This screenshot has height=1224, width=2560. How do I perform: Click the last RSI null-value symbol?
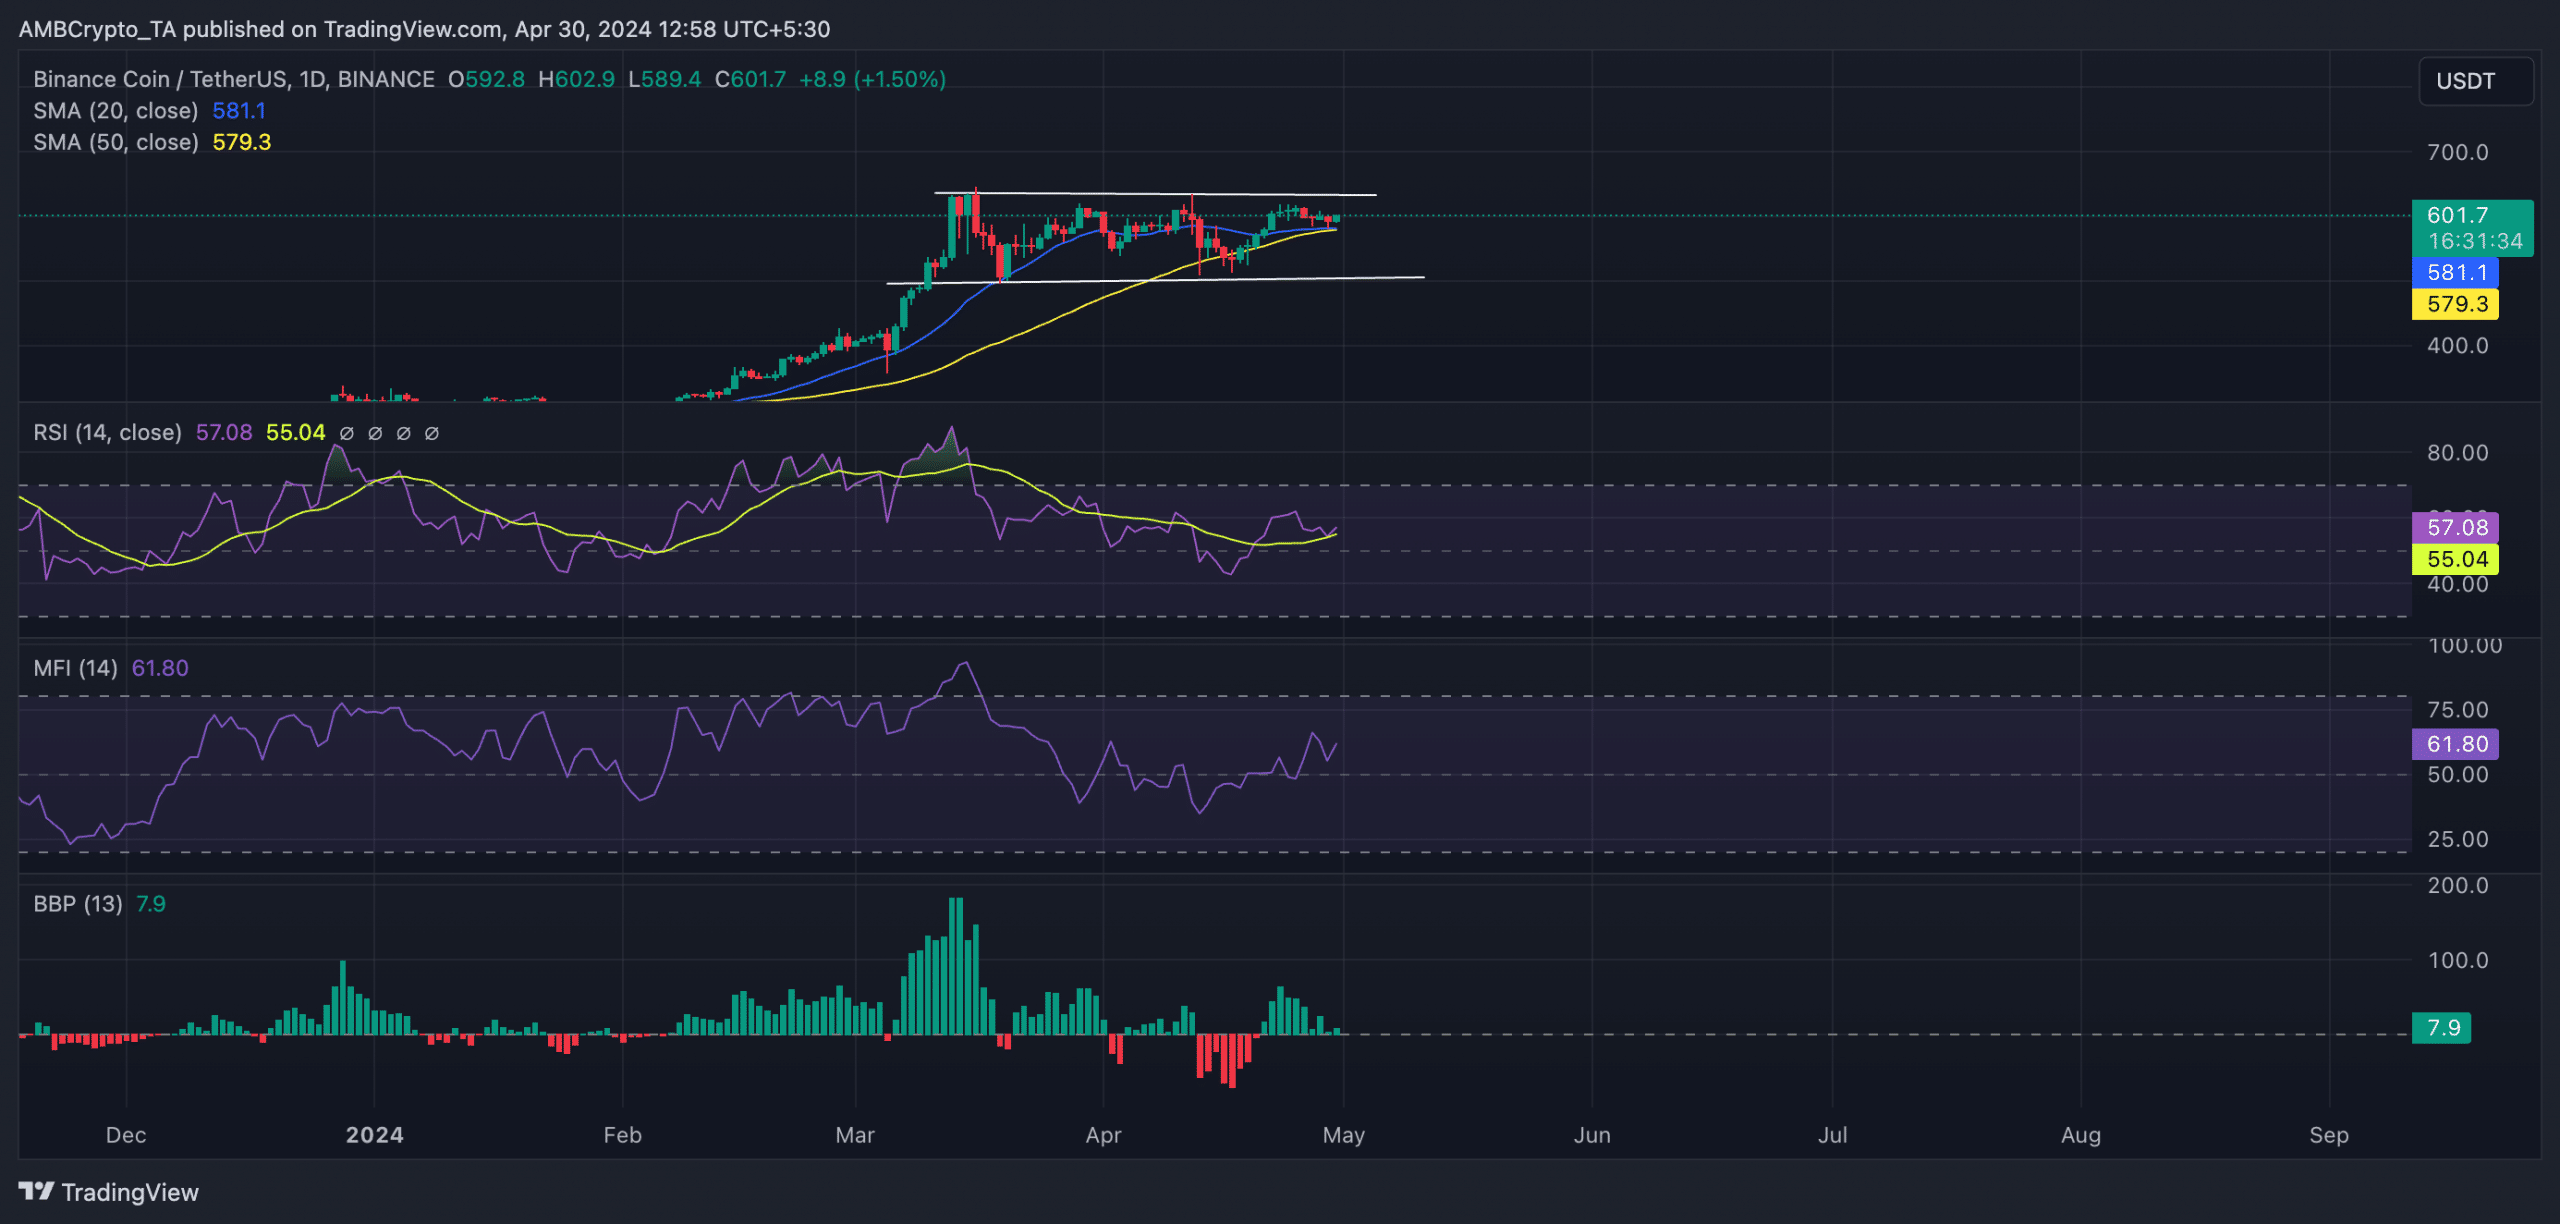(x=432, y=433)
